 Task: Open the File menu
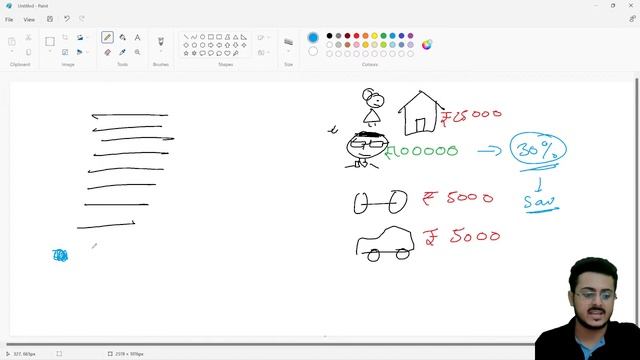(x=9, y=19)
